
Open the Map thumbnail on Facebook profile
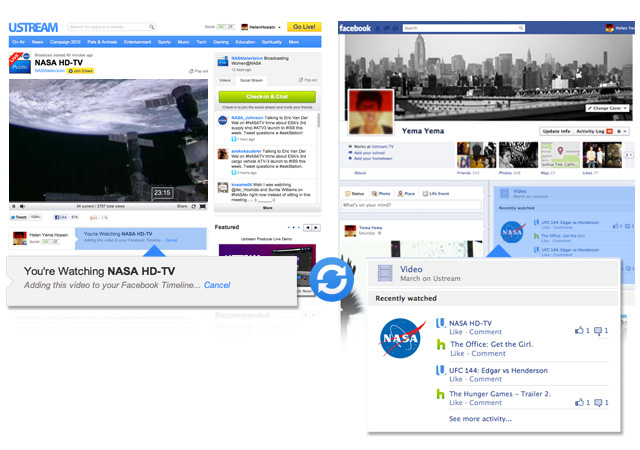coord(560,155)
